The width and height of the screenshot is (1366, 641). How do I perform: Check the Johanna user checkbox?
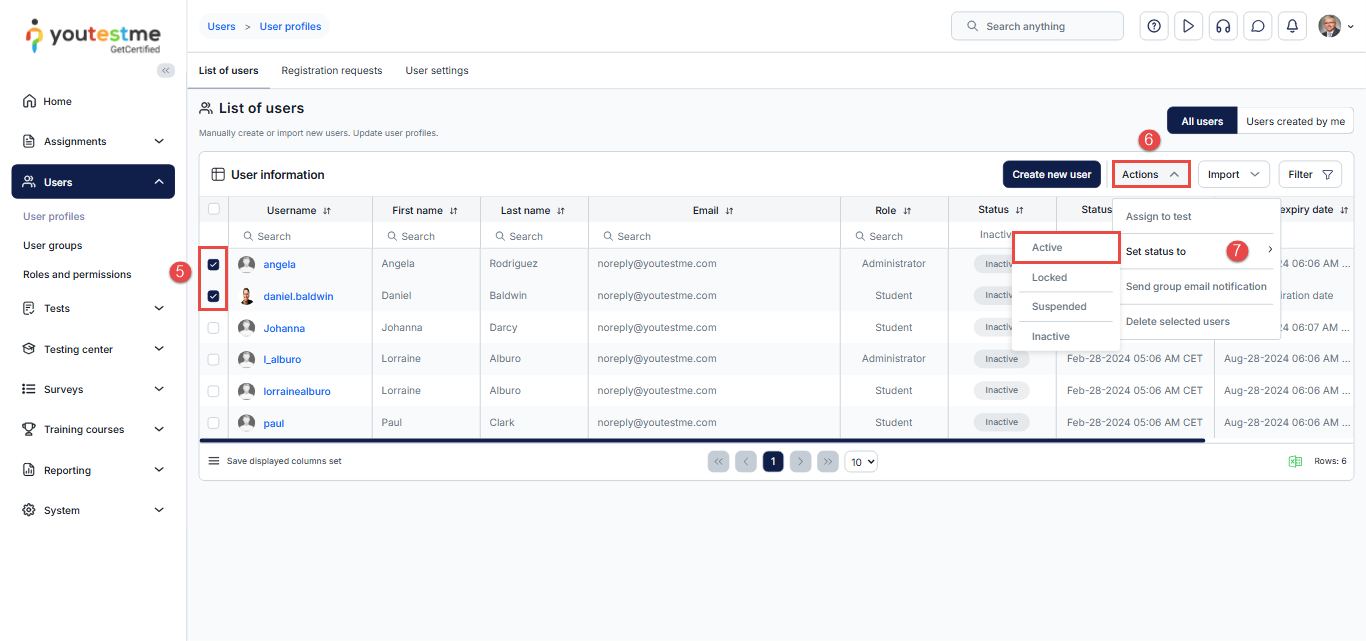tap(213, 328)
